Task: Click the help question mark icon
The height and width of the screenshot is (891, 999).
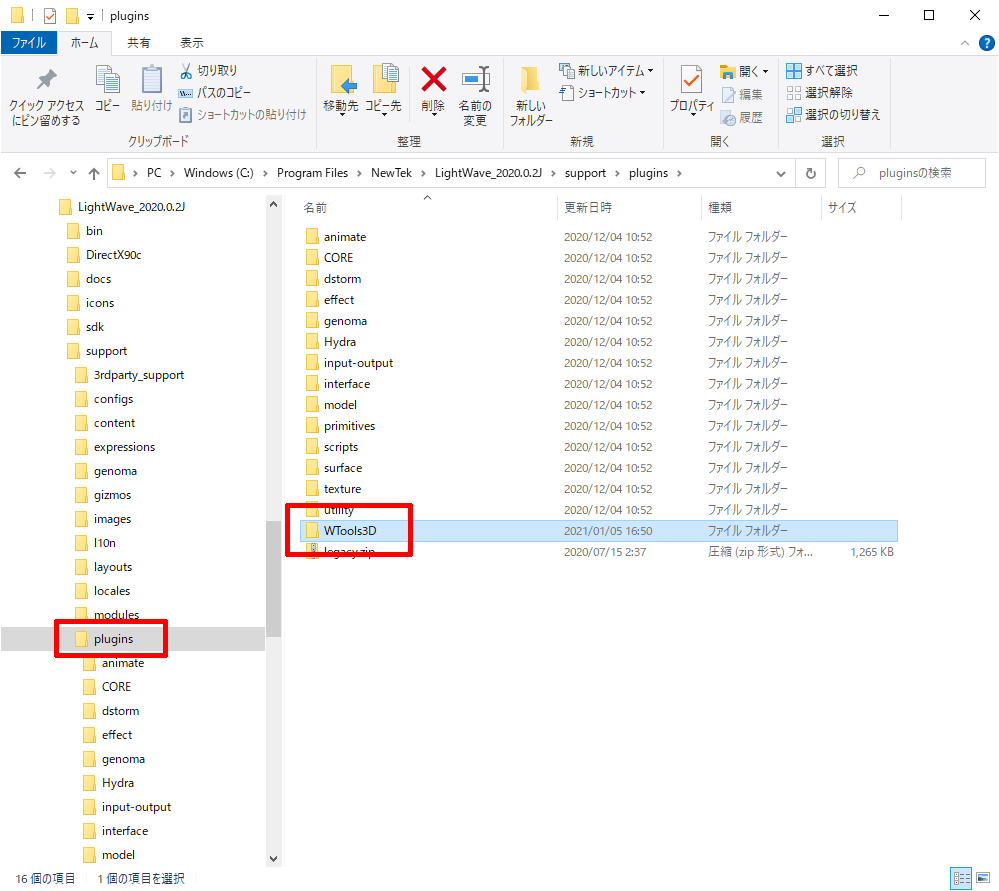Action: click(986, 43)
